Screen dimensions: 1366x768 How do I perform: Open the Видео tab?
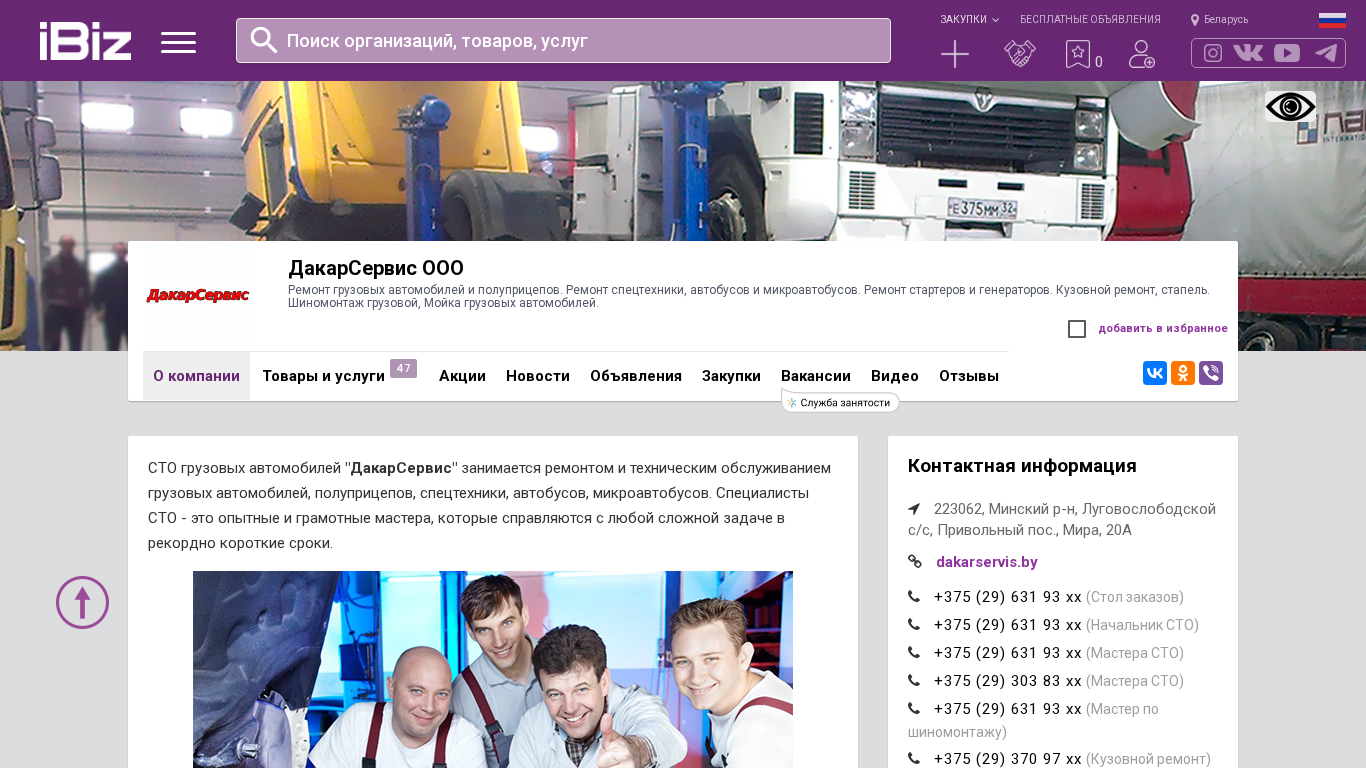895,376
